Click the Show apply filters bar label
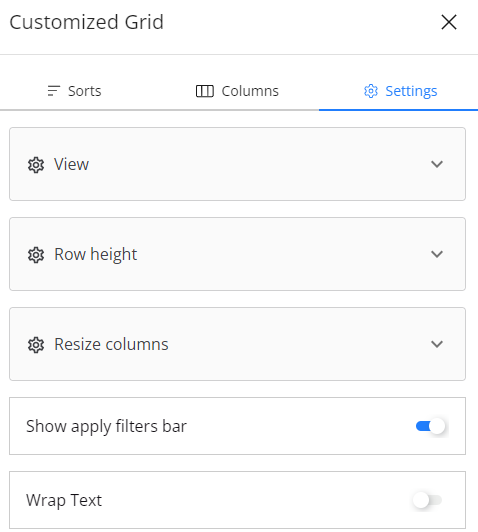 coord(107,426)
